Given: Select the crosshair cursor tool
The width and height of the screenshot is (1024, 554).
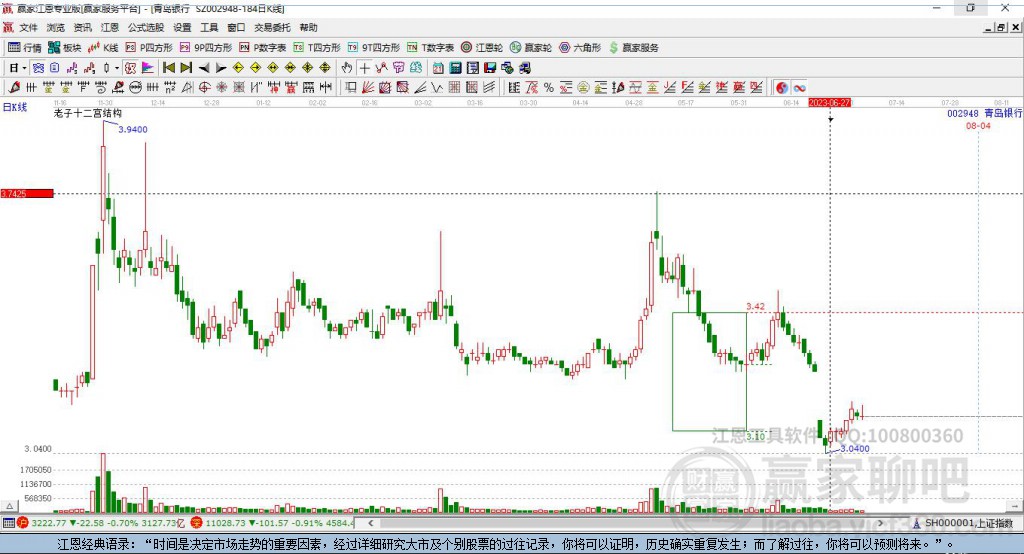Looking at the screenshot, I should click(365, 68).
